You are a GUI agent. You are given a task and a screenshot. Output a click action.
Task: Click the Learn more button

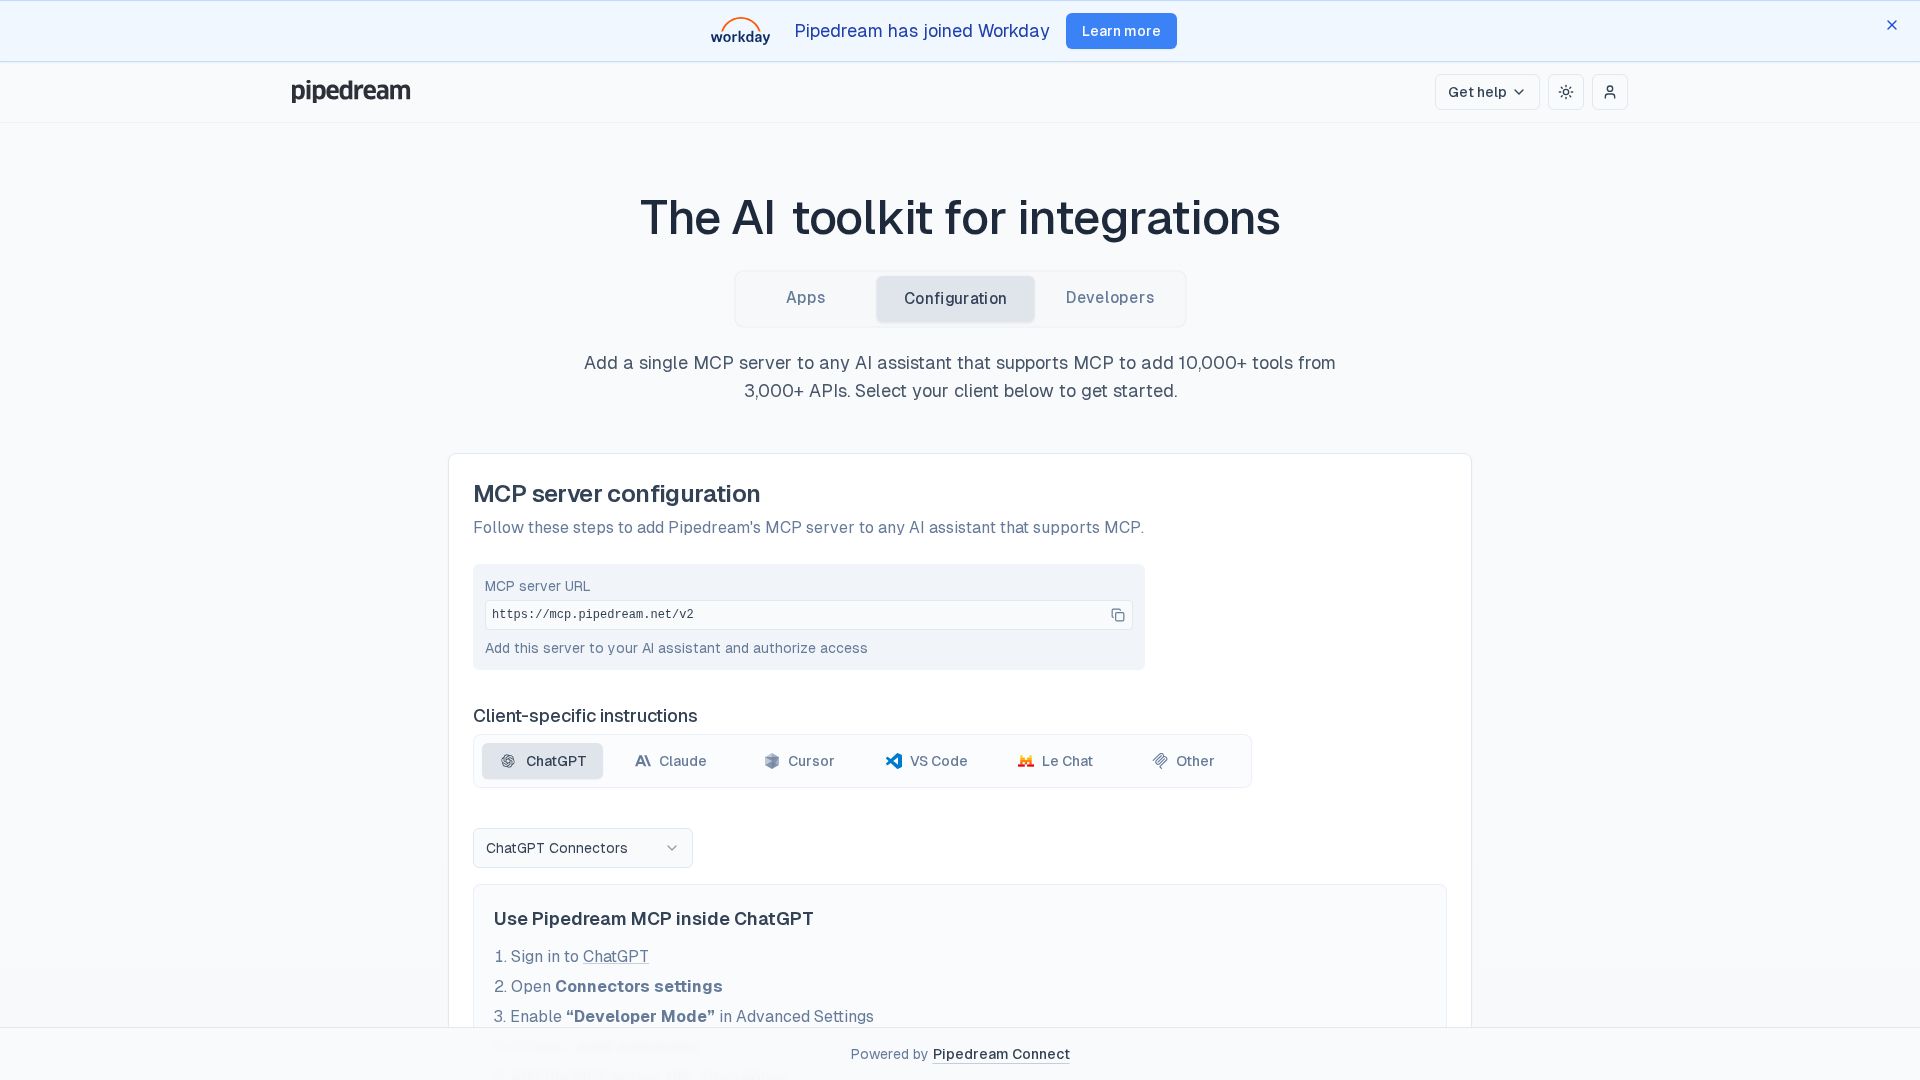(1120, 31)
